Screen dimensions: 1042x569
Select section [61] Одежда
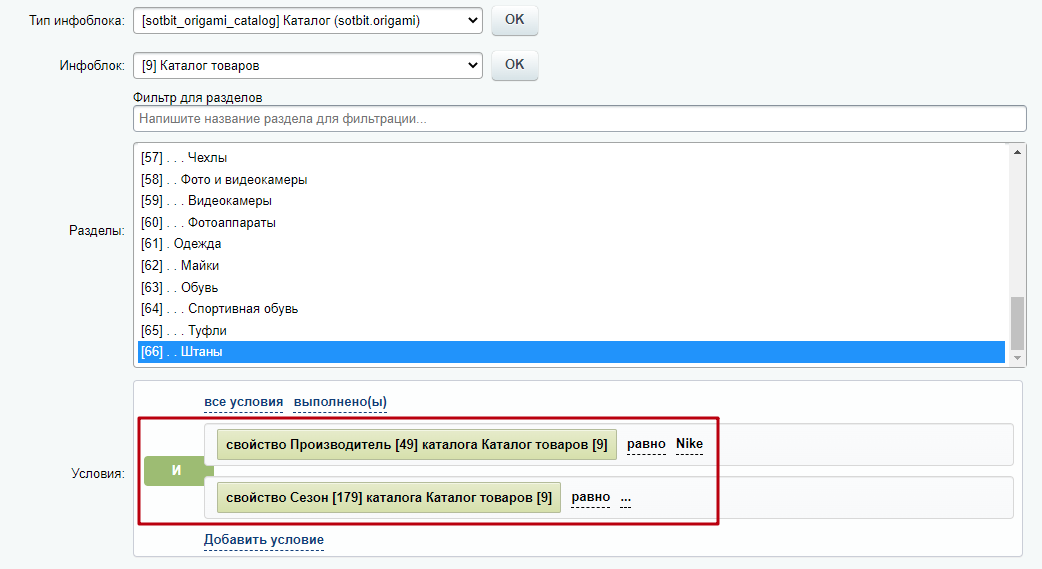(x=571, y=244)
